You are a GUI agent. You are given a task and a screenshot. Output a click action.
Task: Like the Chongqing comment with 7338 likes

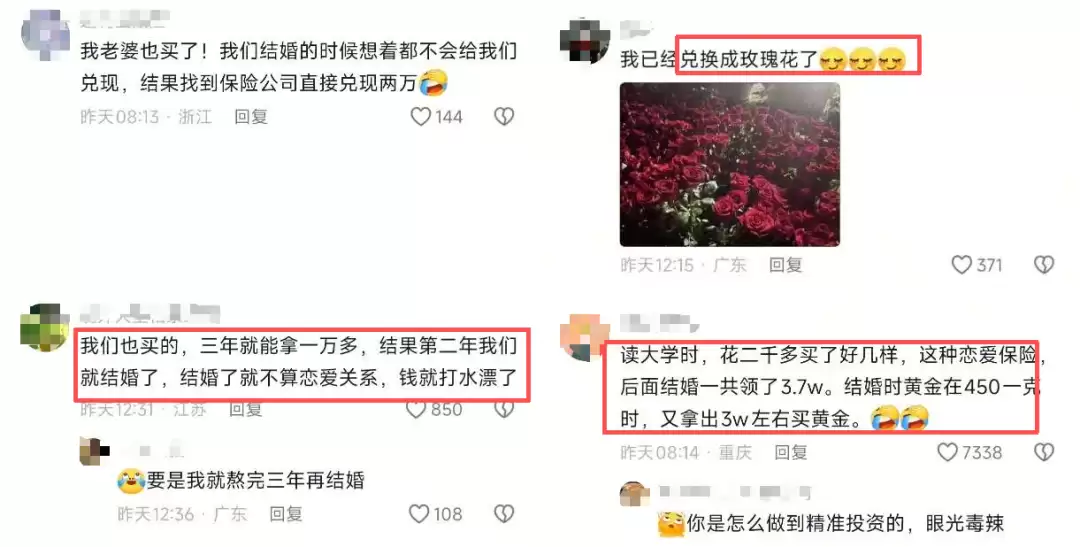948,452
